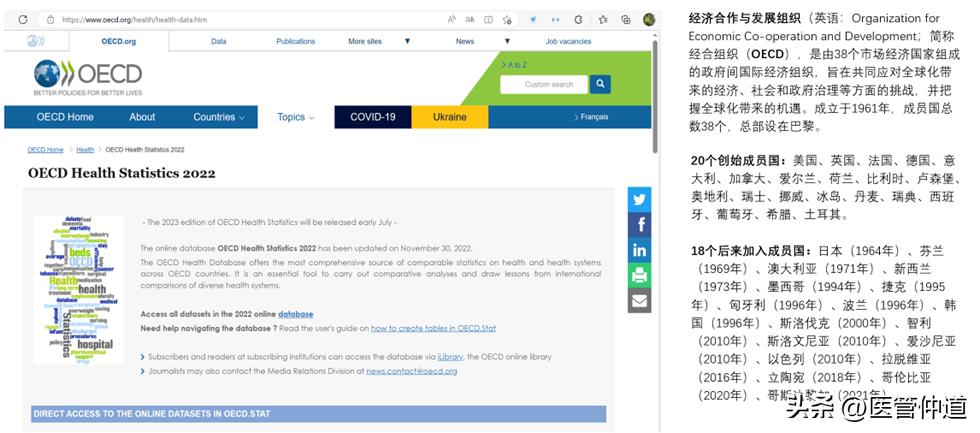Click the green print icon
This screenshot has width=980, height=433.
[639, 276]
